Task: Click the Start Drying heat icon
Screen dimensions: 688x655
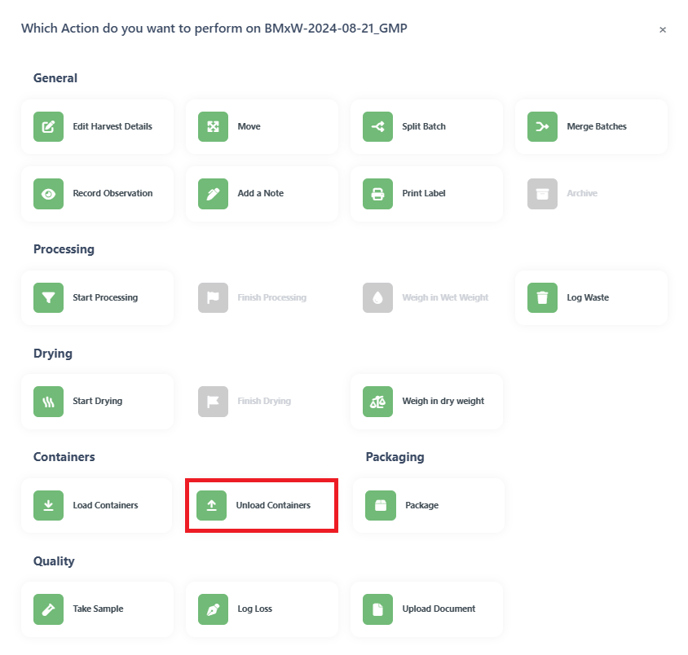Action: [x=48, y=401]
